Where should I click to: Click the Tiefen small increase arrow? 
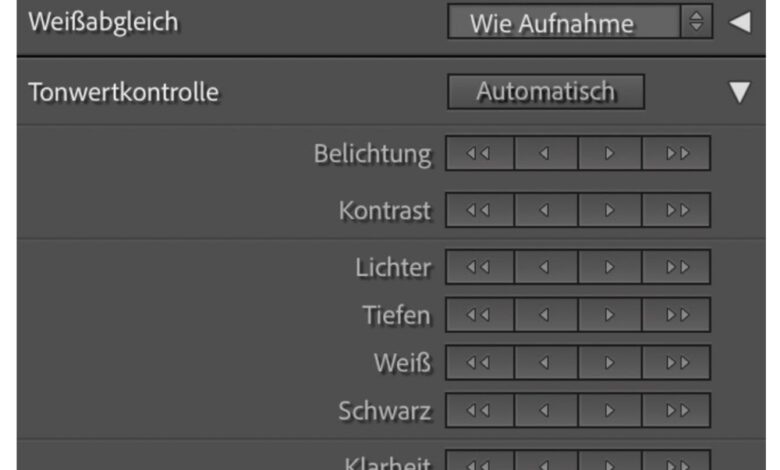click(x=610, y=315)
